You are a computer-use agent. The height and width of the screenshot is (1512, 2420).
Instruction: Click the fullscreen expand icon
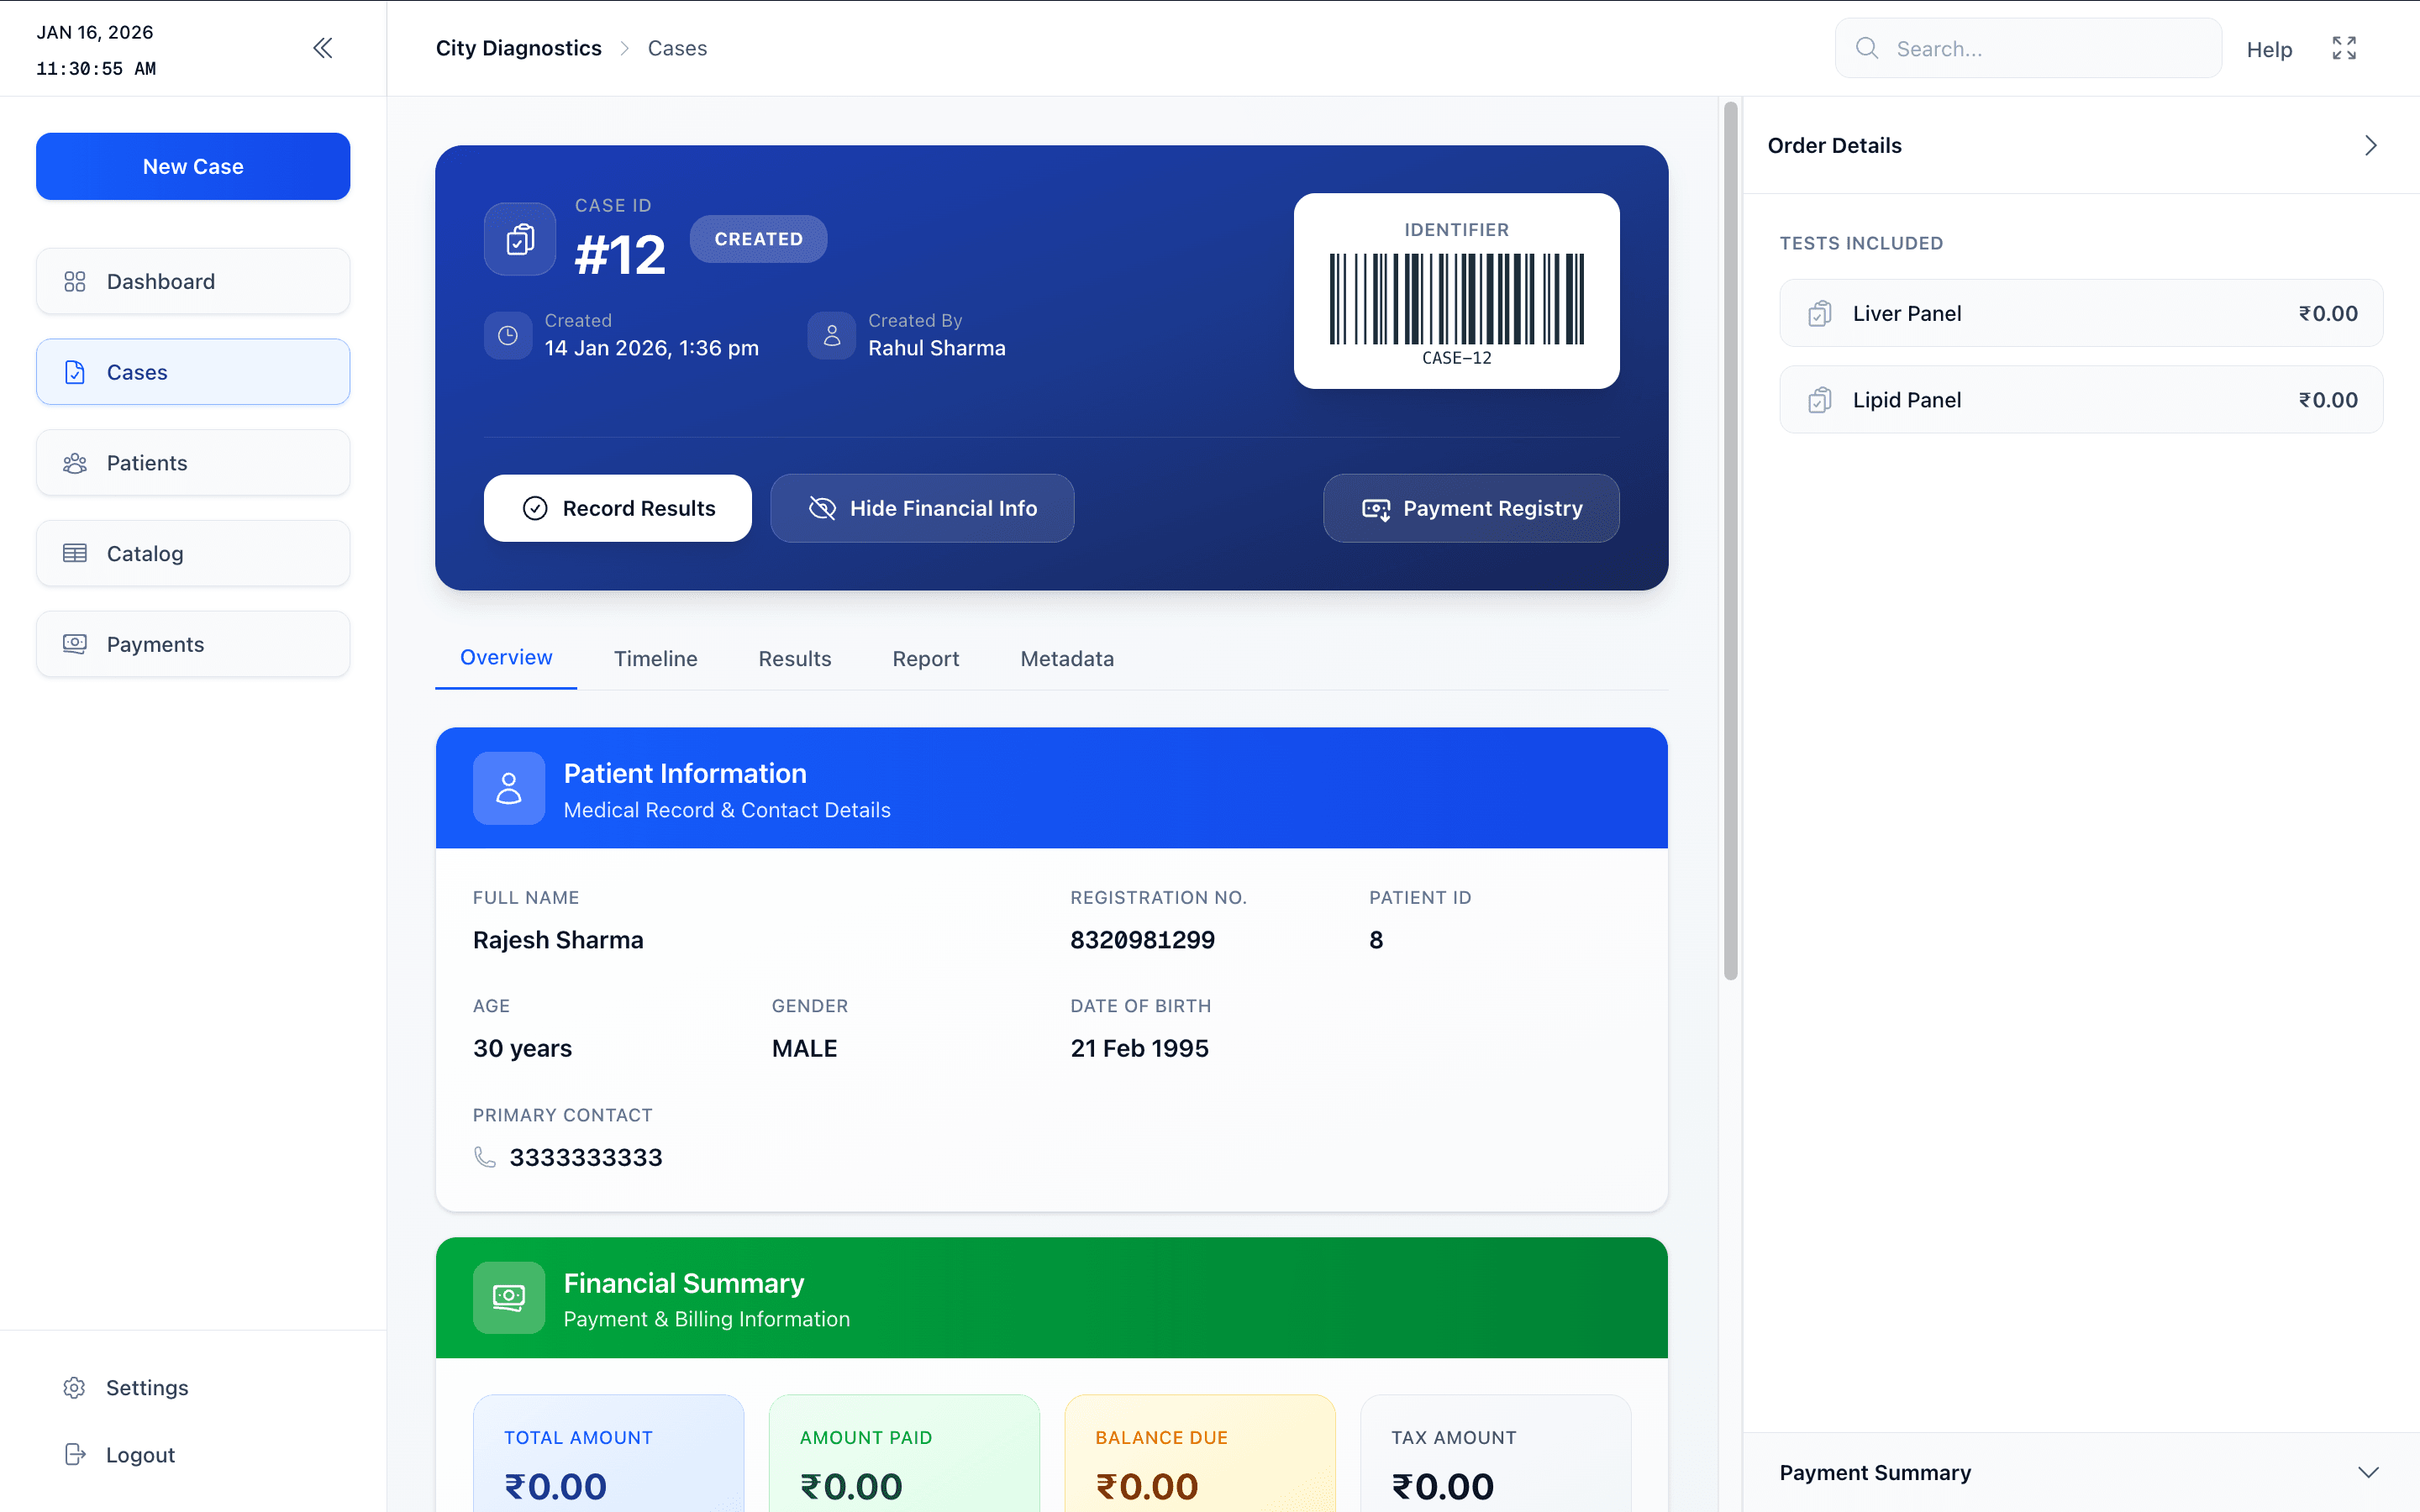tap(2344, 48)
